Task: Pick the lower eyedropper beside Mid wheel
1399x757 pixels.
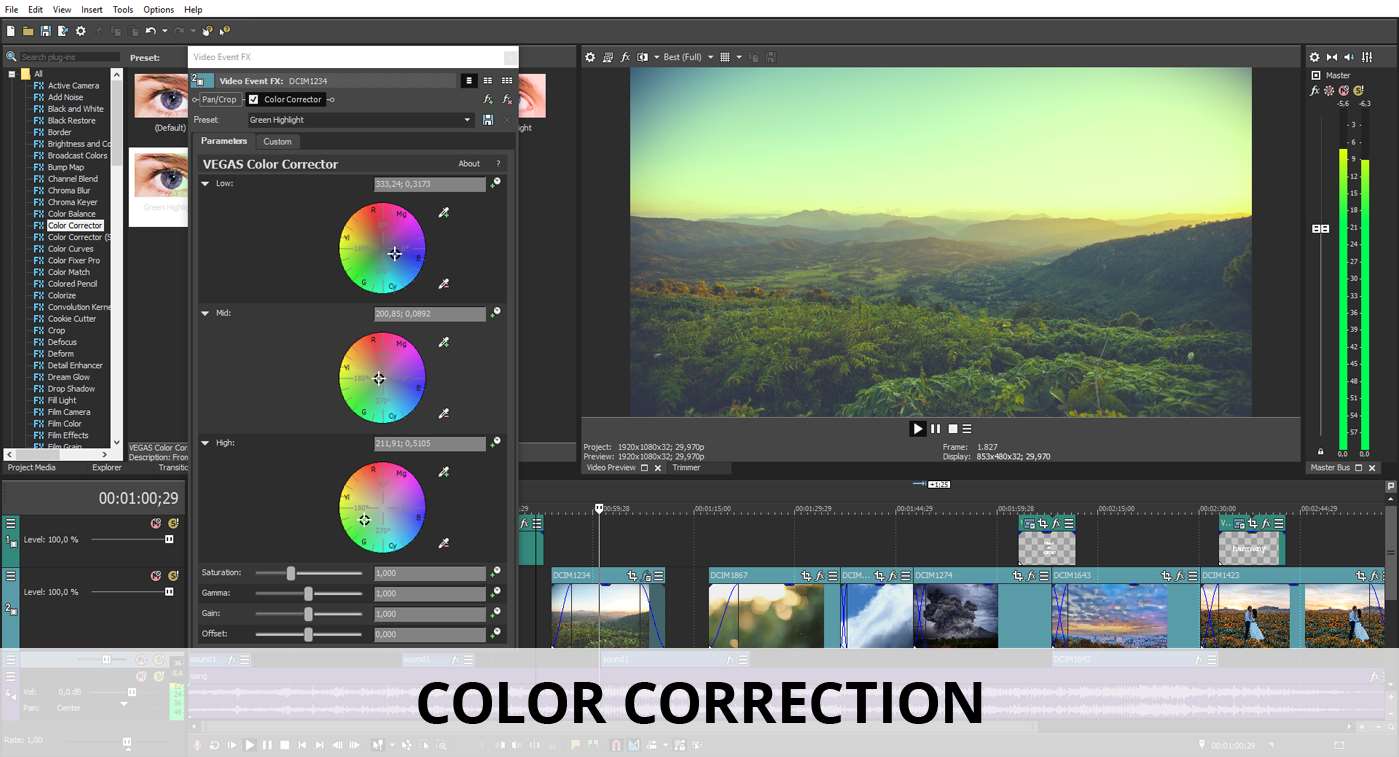Action: click(x=444, y=413)
